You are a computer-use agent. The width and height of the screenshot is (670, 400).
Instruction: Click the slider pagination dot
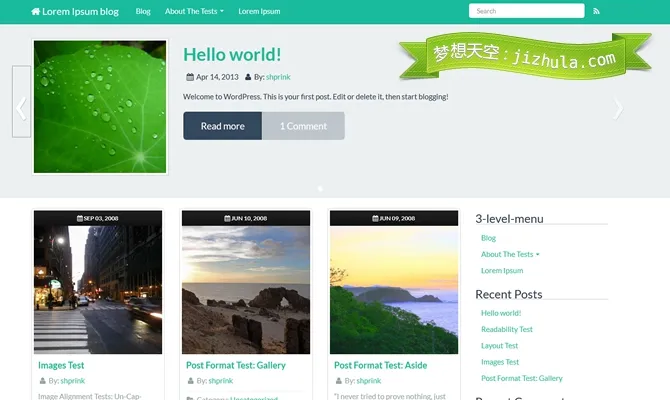[x=320, y=188]
